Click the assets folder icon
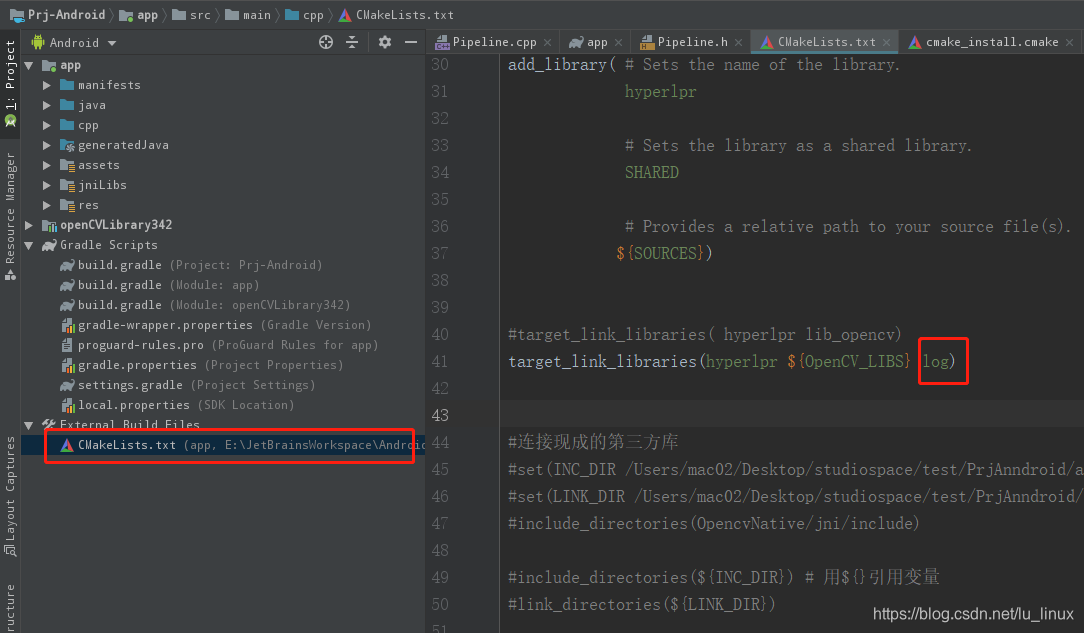The height and width of the screenshot is (633, 1084). click(67, 165)
